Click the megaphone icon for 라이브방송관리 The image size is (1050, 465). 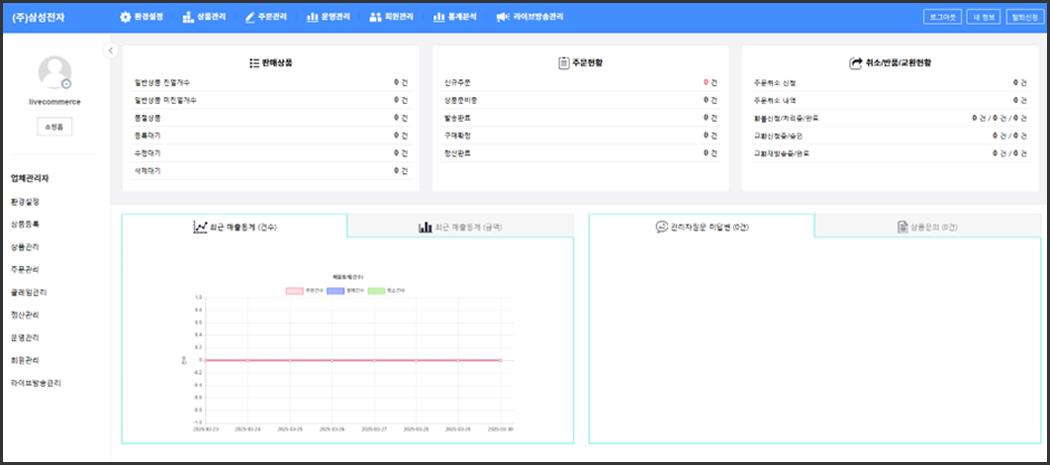pyautogui.click(x=501, y=17)
